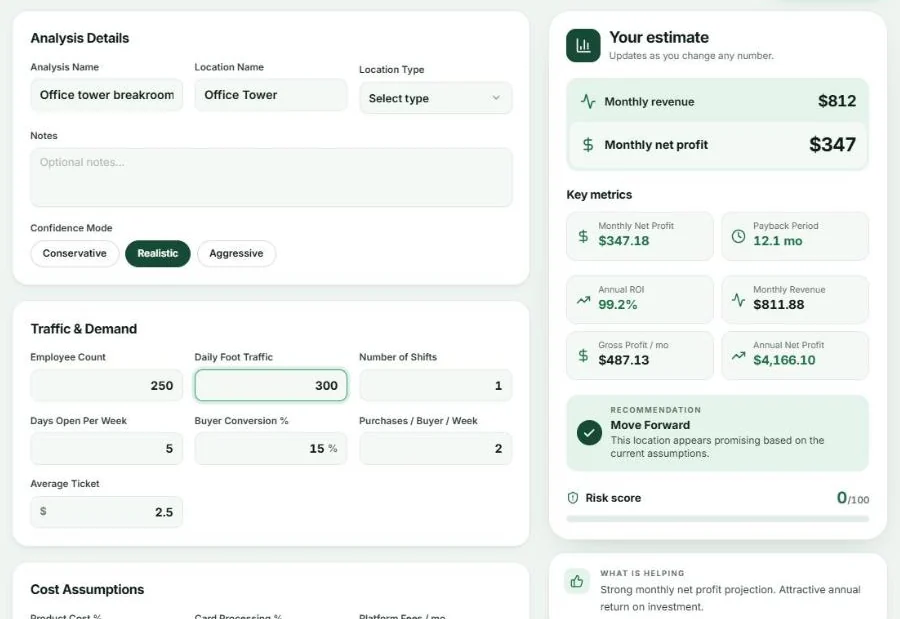Click the dollar sign in Average Ticket field
The width and height of the screenshot is (900, 619).
[43, 511]
